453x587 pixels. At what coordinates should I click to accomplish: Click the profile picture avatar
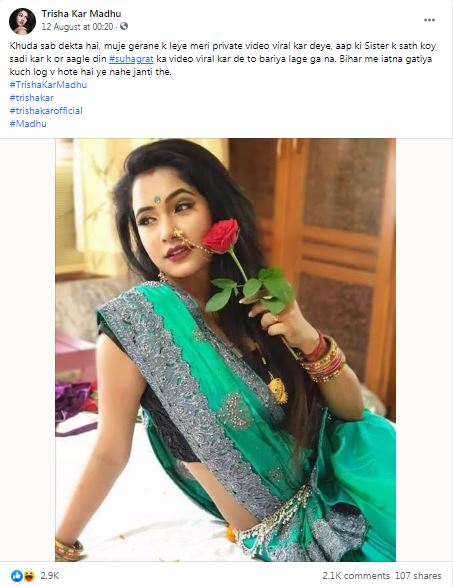(x=22, y=21)
